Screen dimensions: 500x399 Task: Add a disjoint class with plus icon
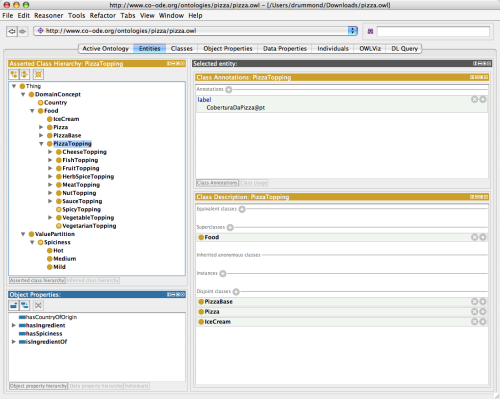[236, 292]
